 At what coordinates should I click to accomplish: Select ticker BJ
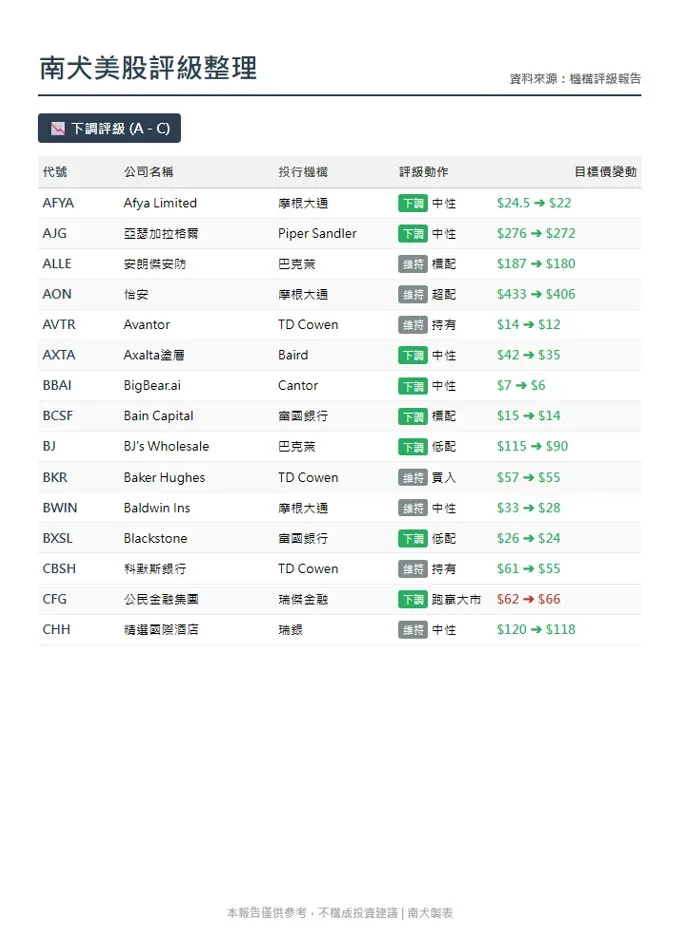[49, 446]
